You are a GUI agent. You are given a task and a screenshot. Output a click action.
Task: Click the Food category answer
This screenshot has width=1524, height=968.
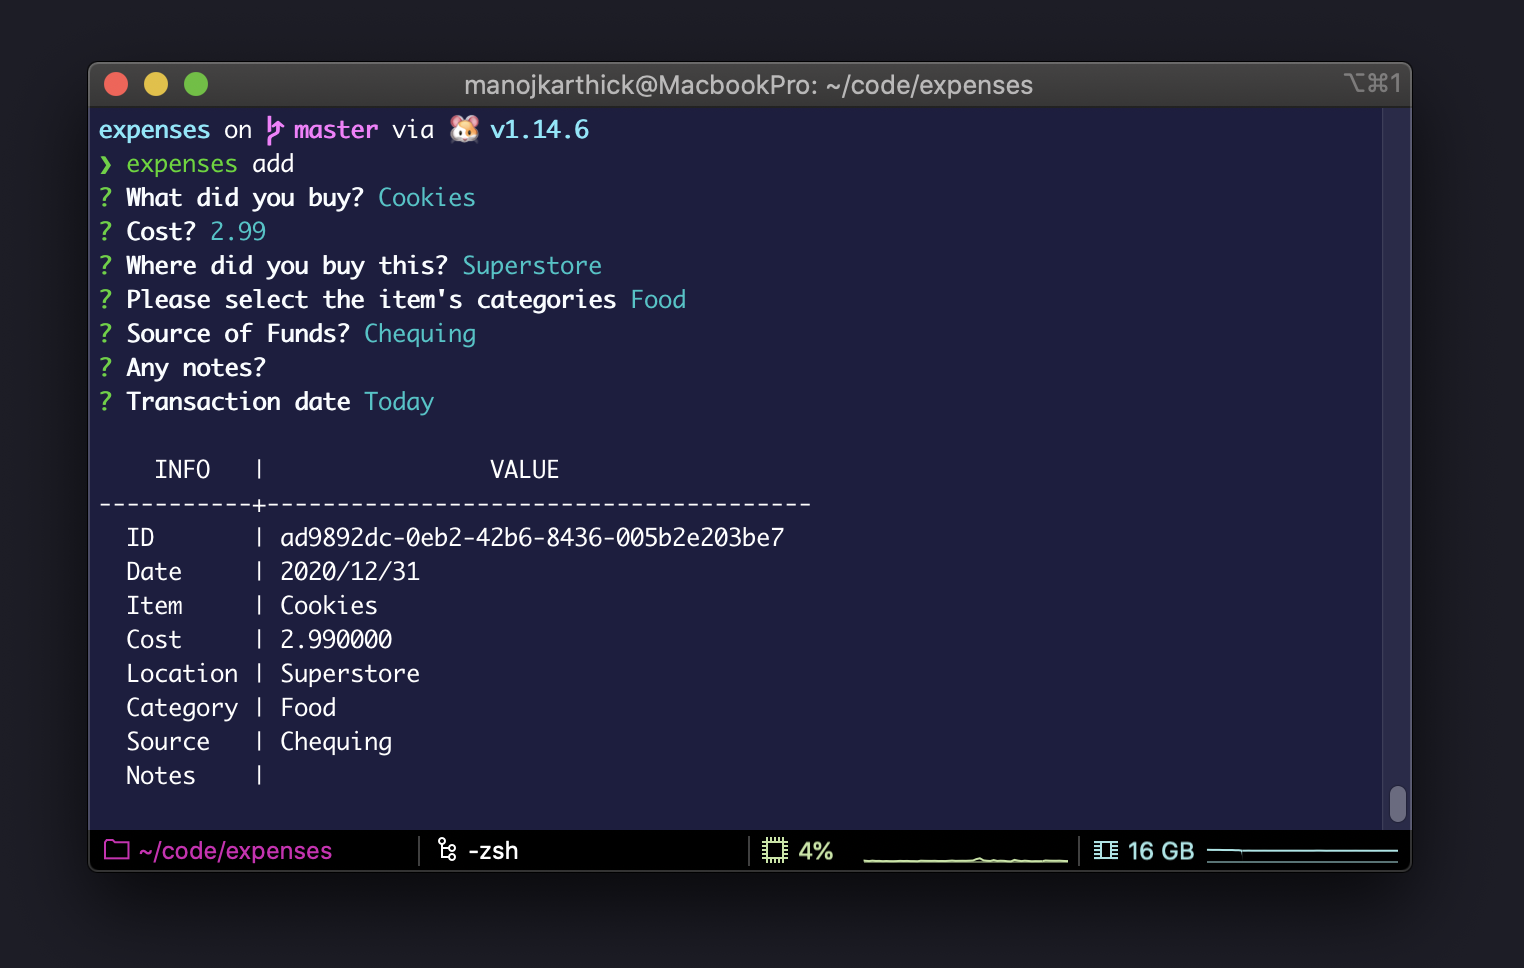pyautogui.click(x=657, y=299)
